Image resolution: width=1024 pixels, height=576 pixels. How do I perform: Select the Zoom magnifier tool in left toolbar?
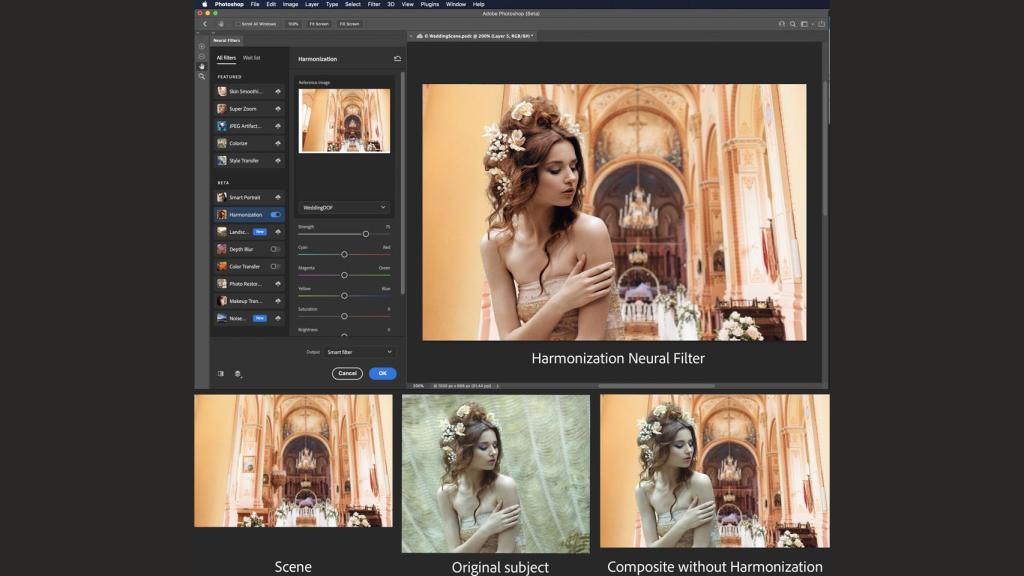[201, 76]
